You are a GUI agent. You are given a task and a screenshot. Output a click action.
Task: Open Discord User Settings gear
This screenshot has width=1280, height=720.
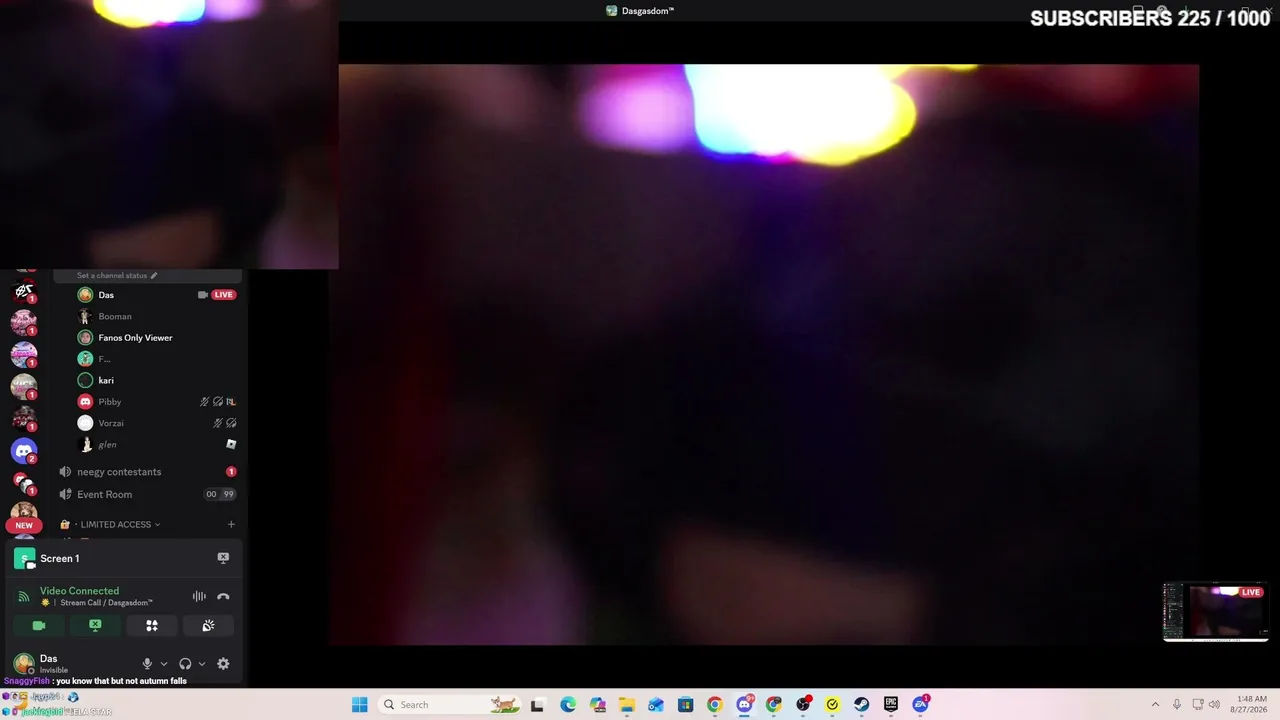point(223,664)
